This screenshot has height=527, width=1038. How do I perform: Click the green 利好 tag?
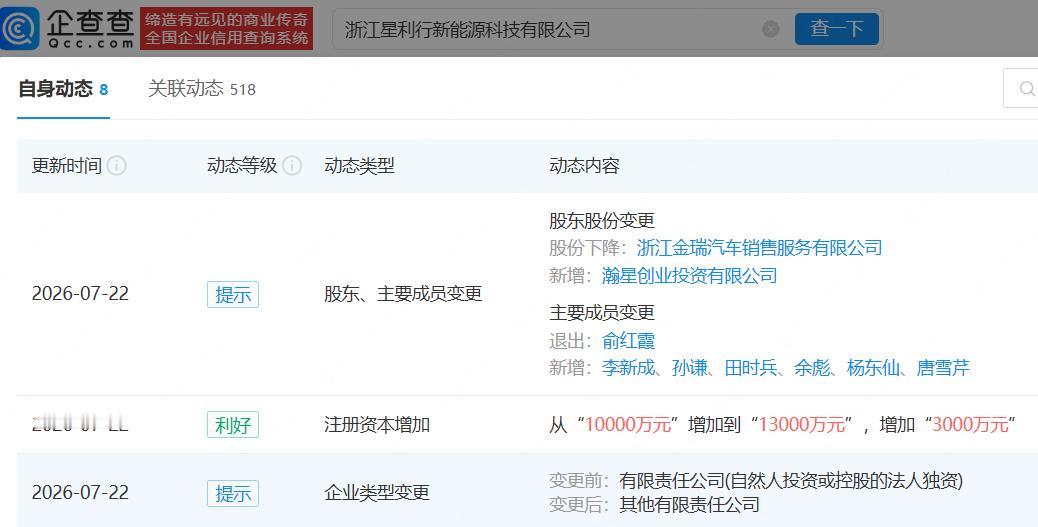[233, 424]
